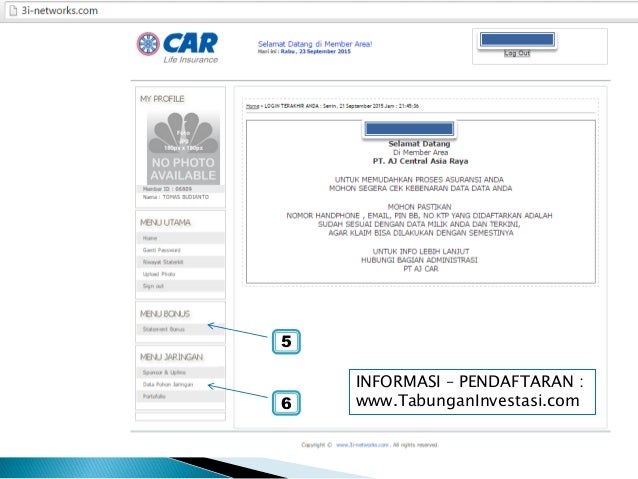638x479 pixels.
Task: Click the LOGIN TERAKHIR ANDA text
Action: pyautogui.click(x=342, y=106)
